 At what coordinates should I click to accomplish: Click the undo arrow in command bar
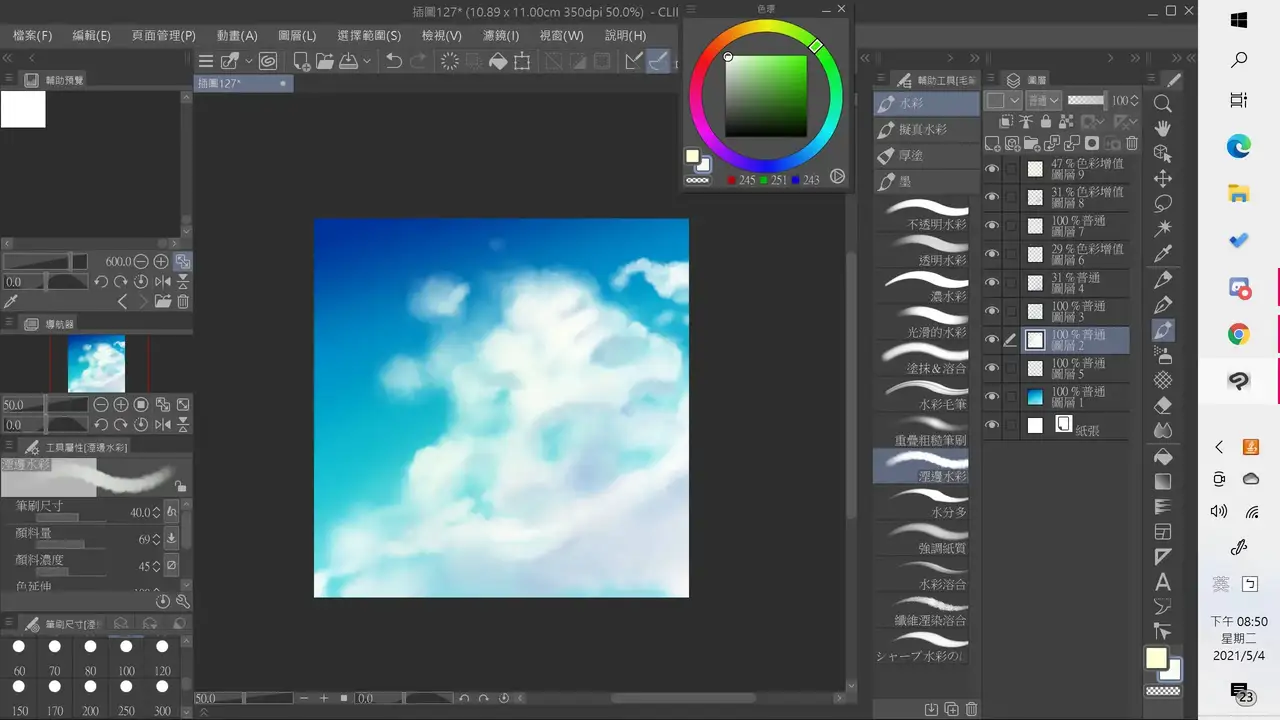click(x=394, y=61)
